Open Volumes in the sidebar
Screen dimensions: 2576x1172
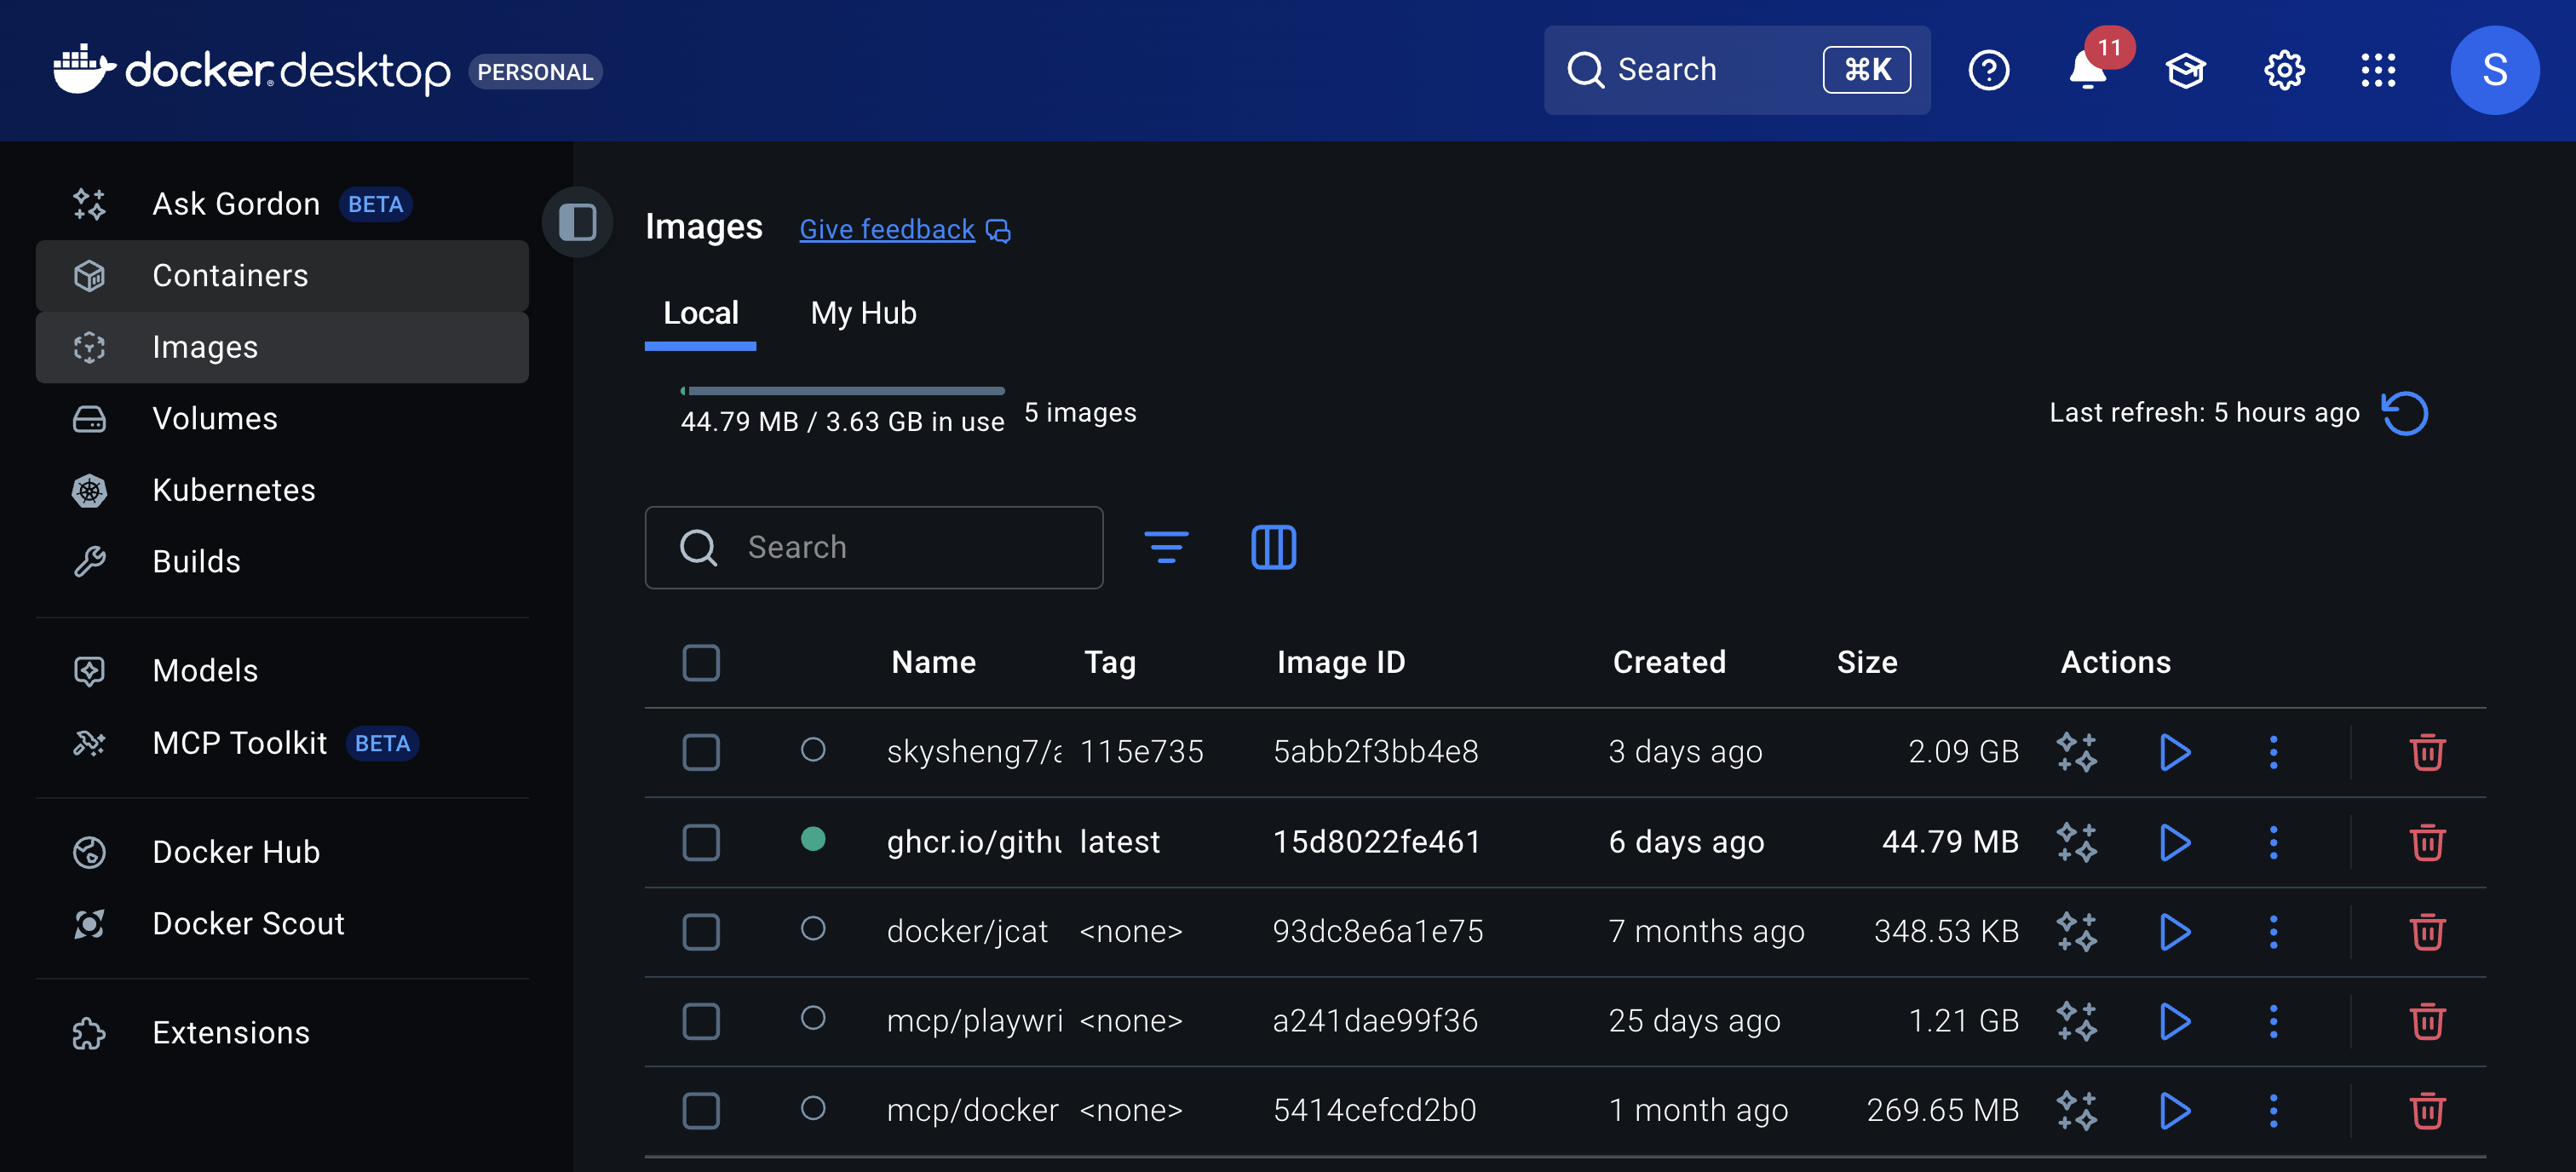(x=215, y=418)
